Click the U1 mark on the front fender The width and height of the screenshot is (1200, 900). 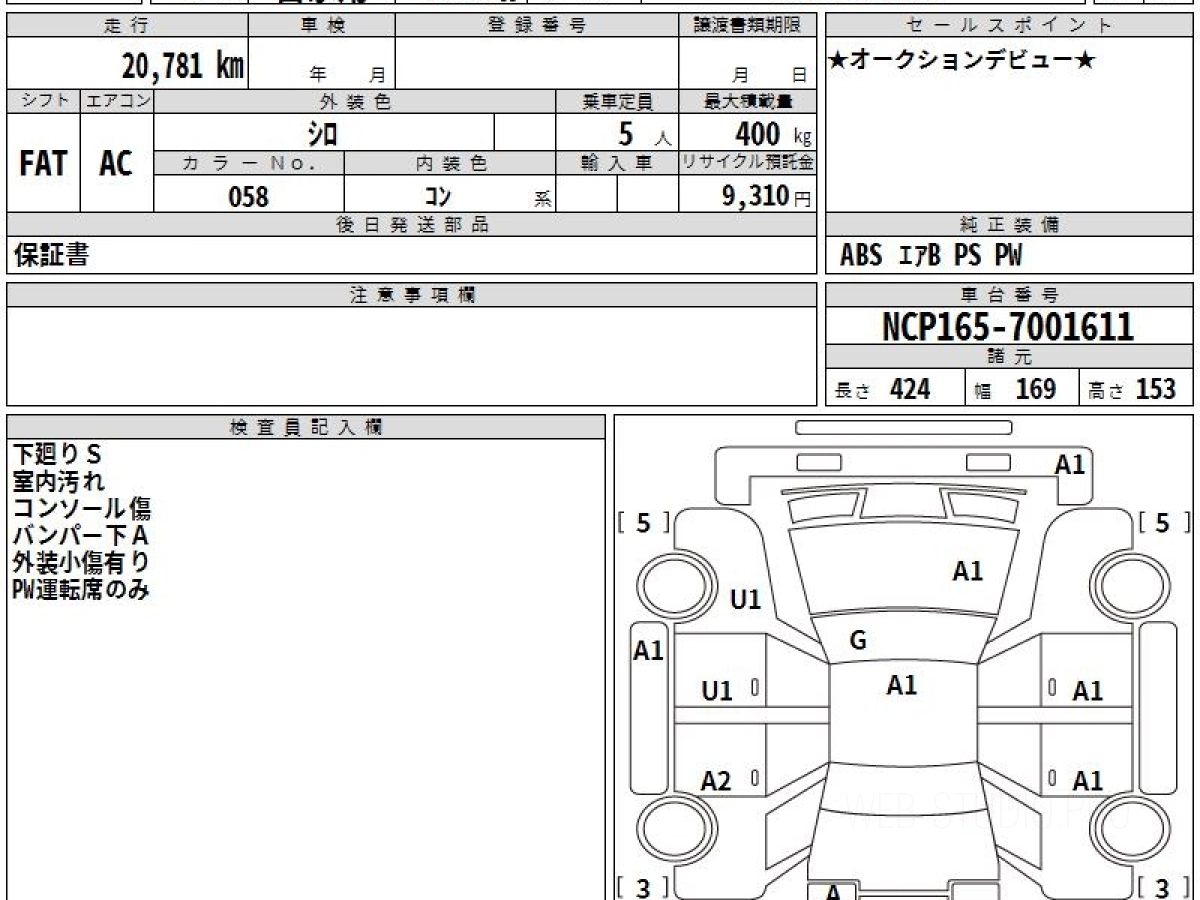746,600
